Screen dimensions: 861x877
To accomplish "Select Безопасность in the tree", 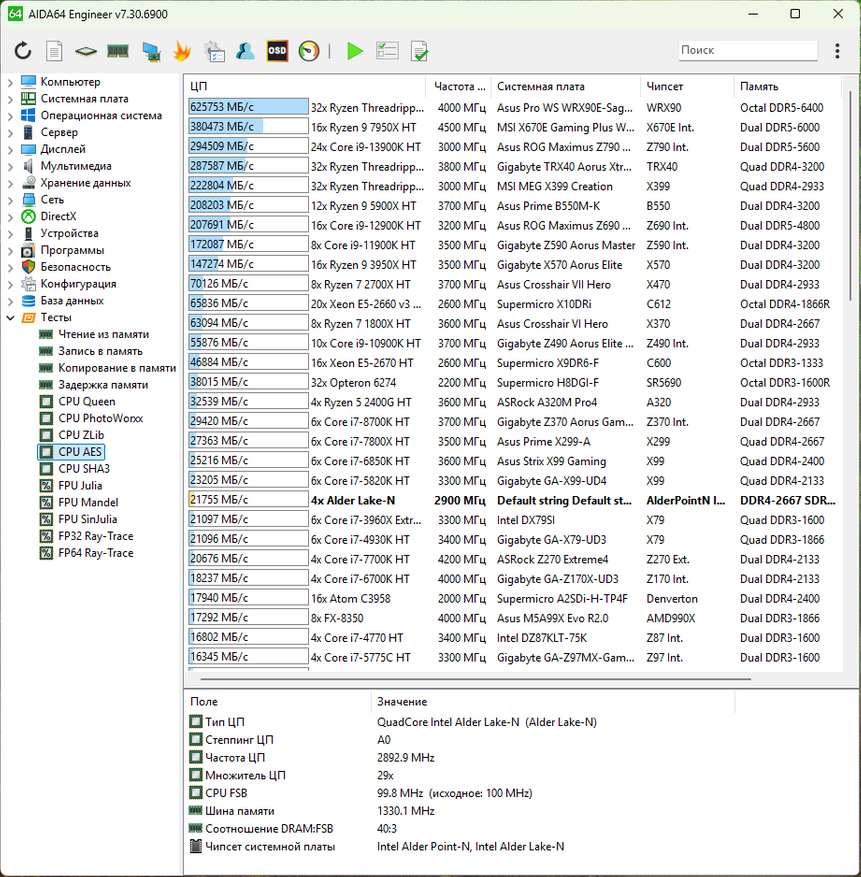I will pyautogui.click(x=75, y=267).
